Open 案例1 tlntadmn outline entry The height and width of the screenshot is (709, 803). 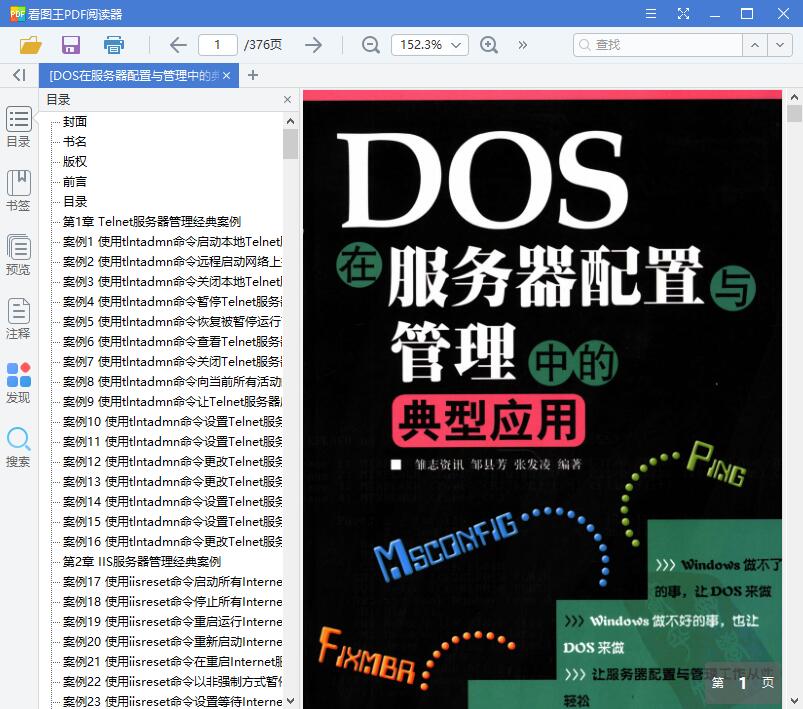172,241
